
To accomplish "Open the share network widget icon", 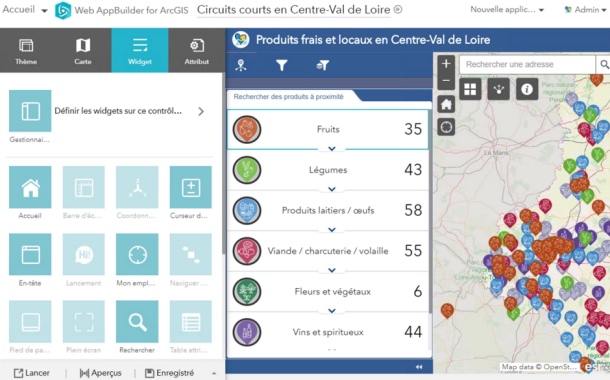I will point(499,89).
